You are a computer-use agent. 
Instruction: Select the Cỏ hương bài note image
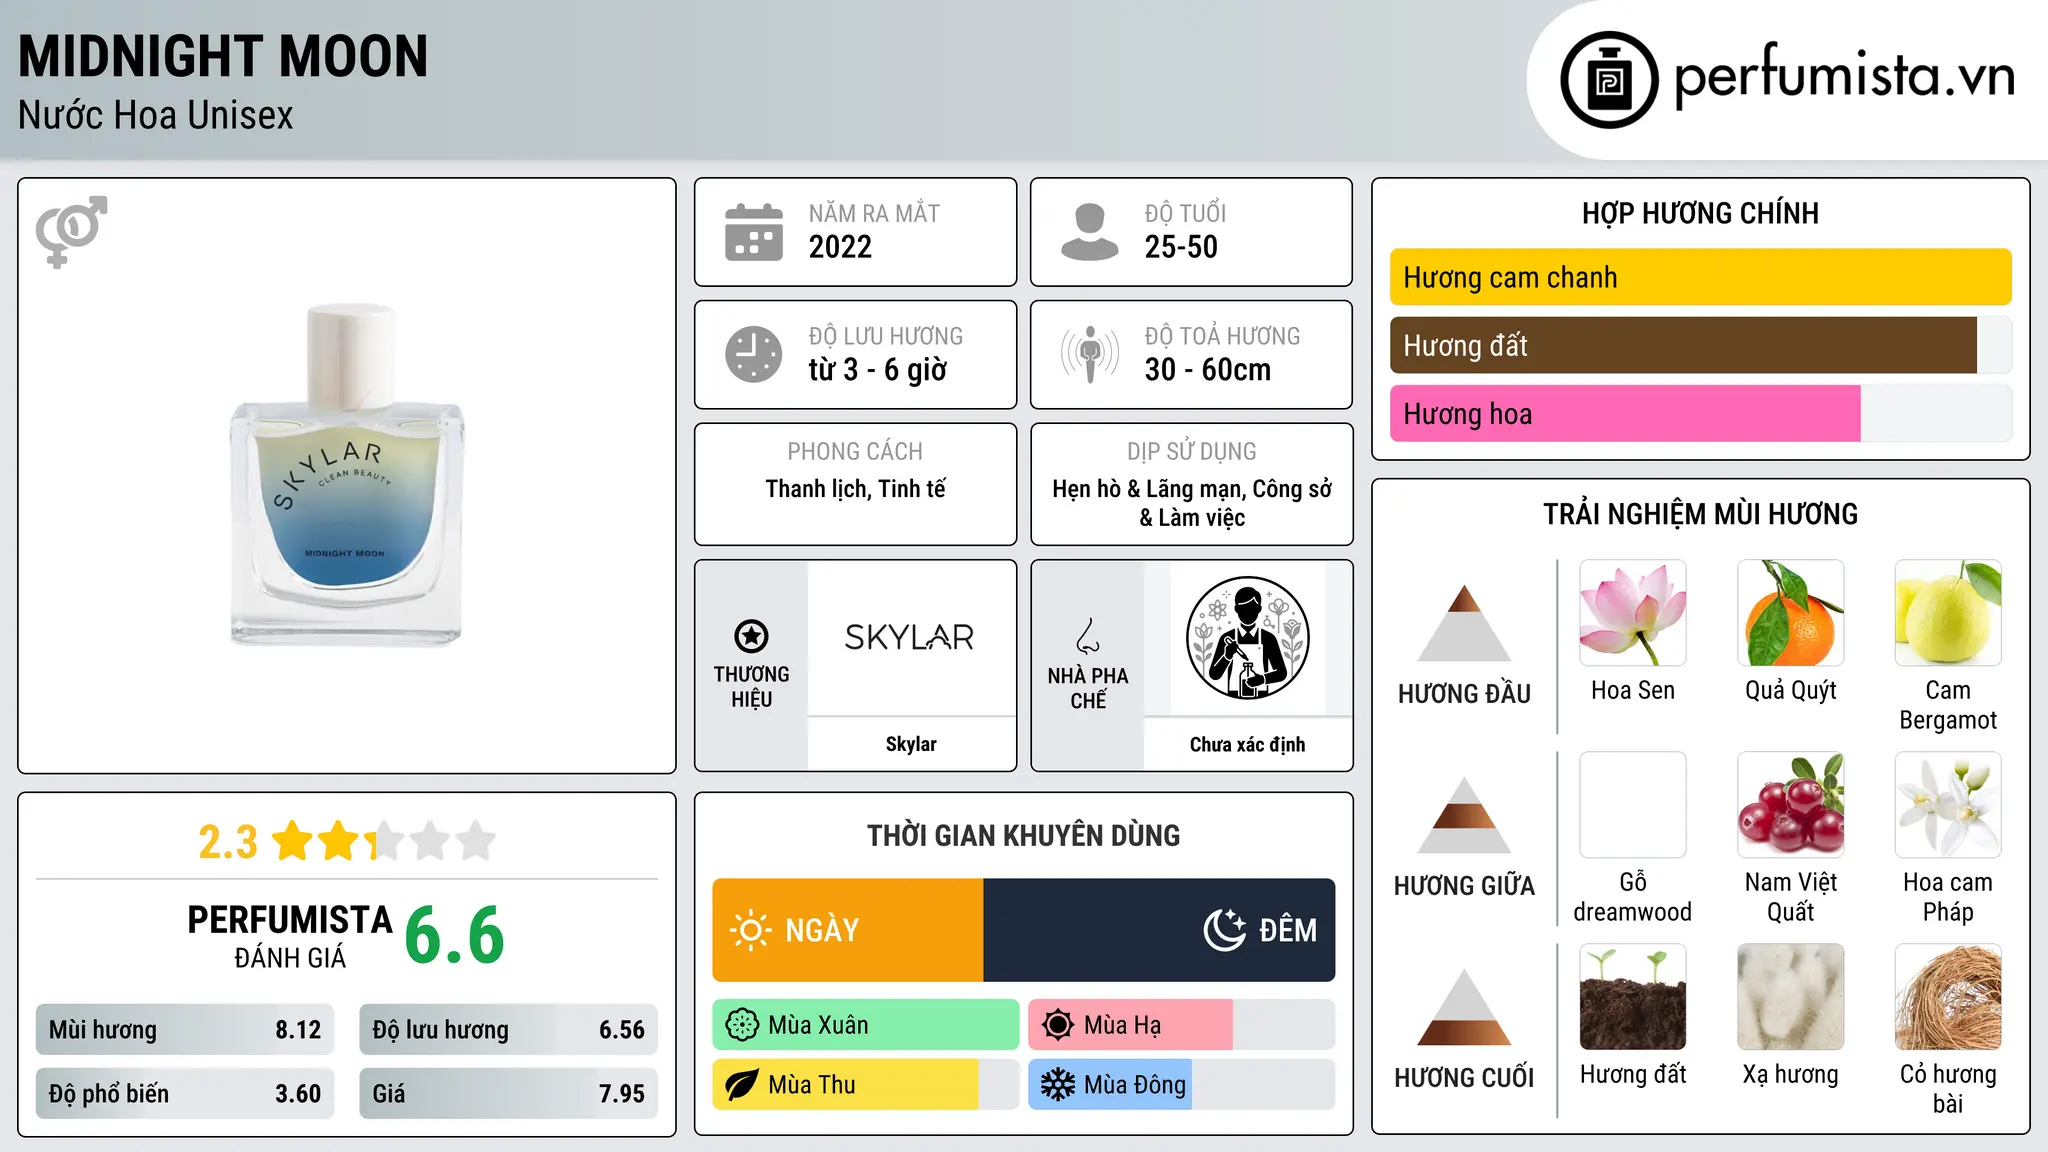pyautogui.click(x=1948, y=997)
